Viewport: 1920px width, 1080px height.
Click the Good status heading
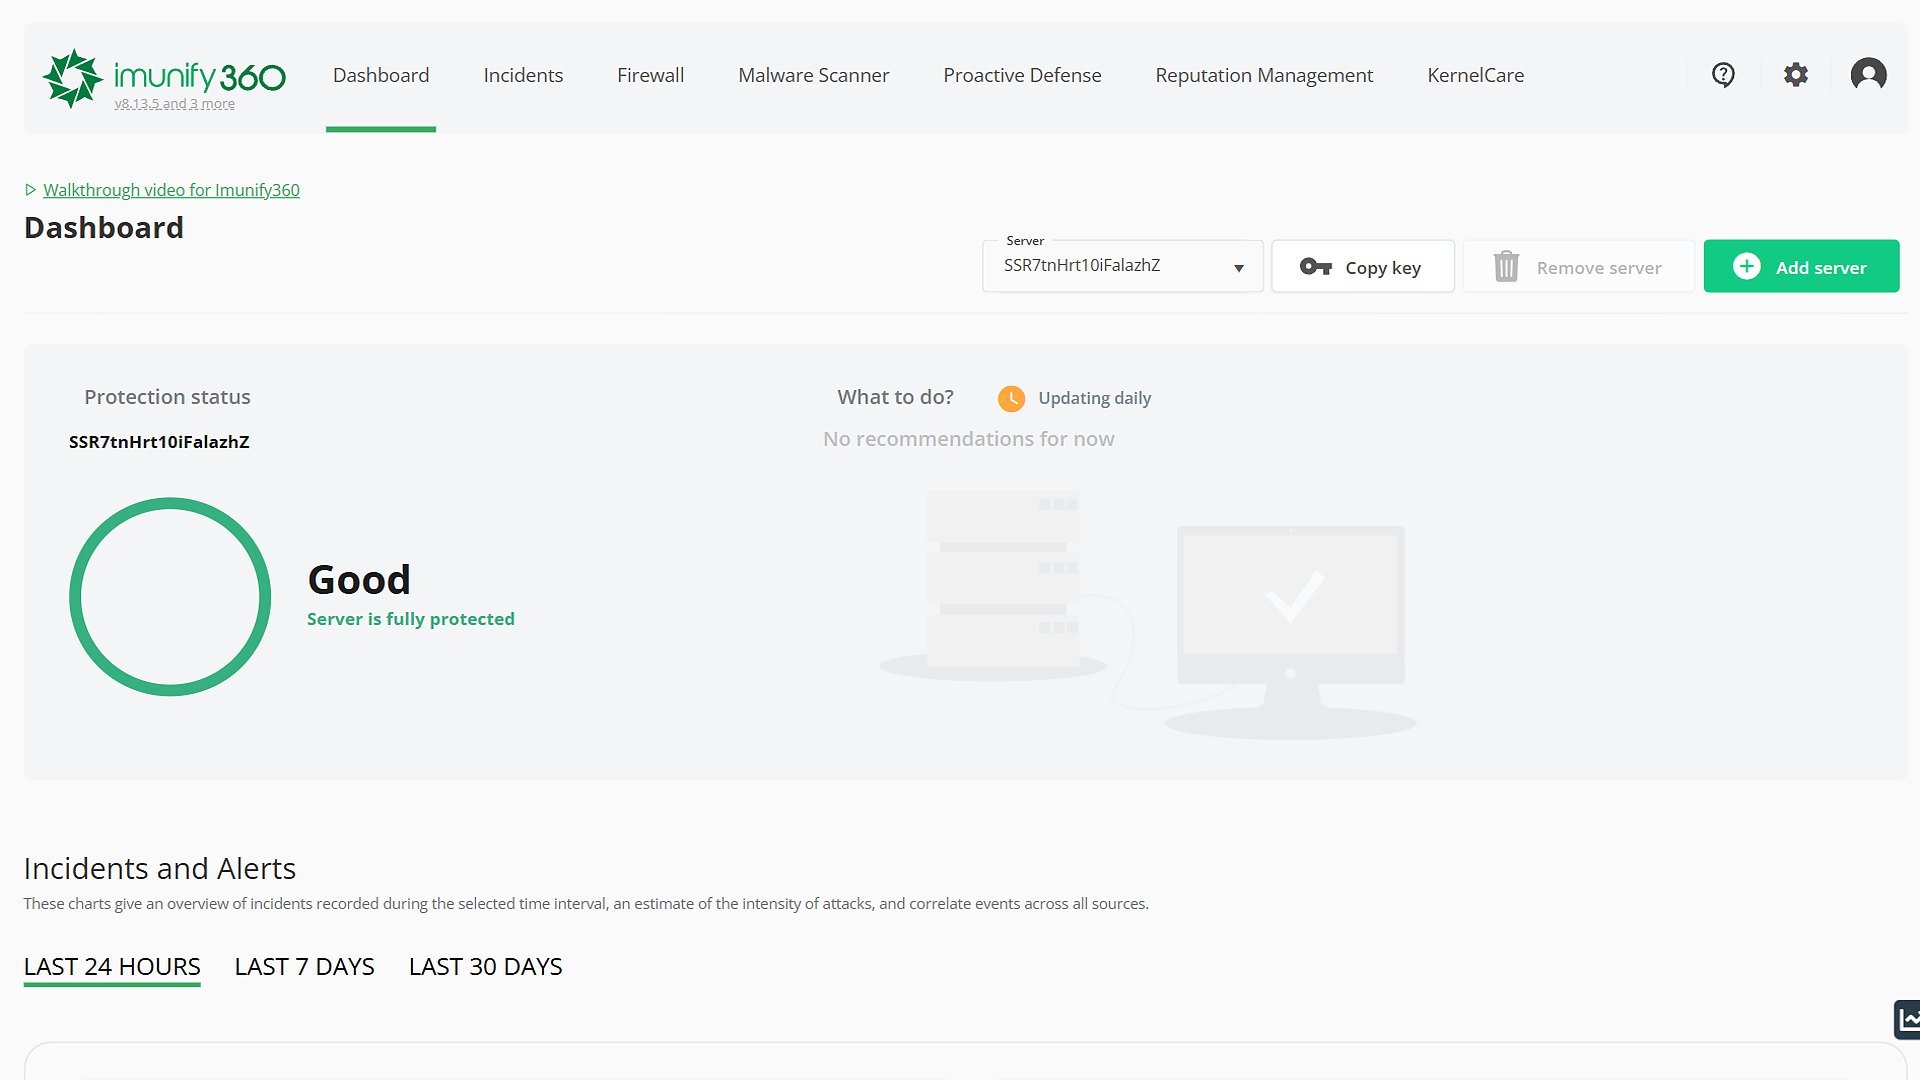tap(359, 580)
